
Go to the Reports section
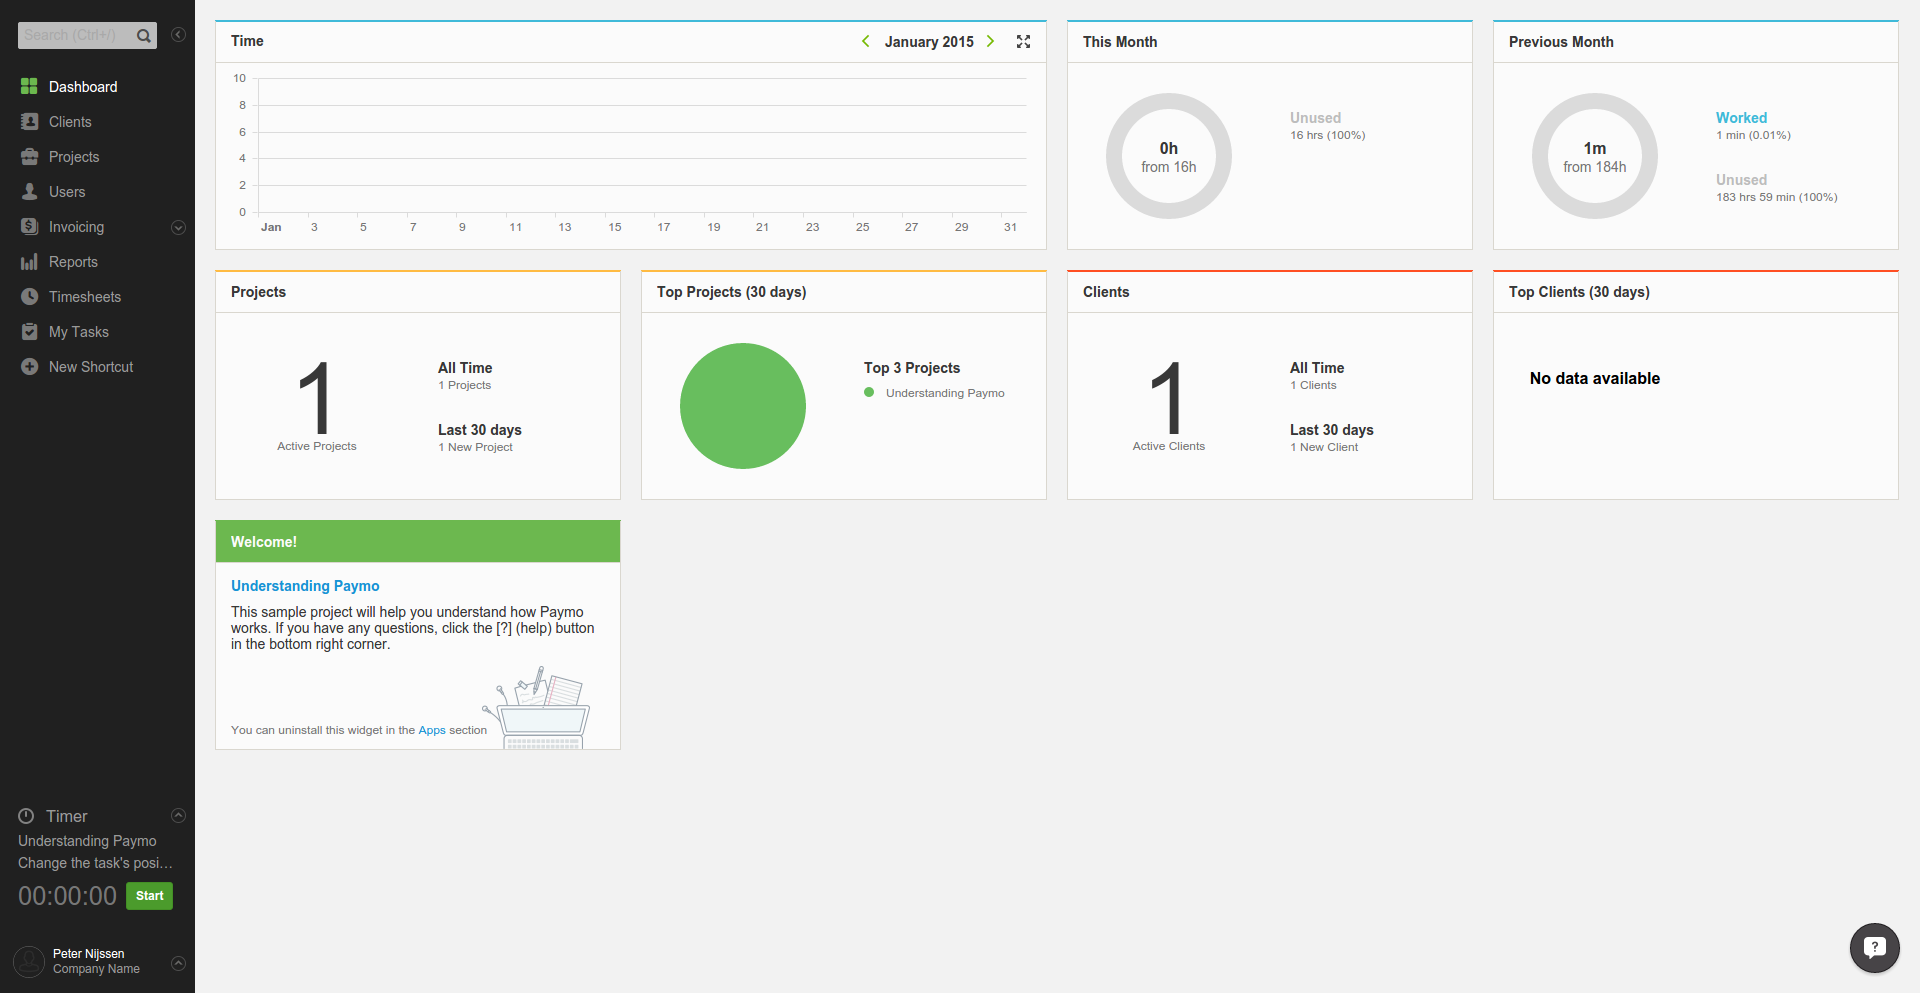(x=72, y=261)
